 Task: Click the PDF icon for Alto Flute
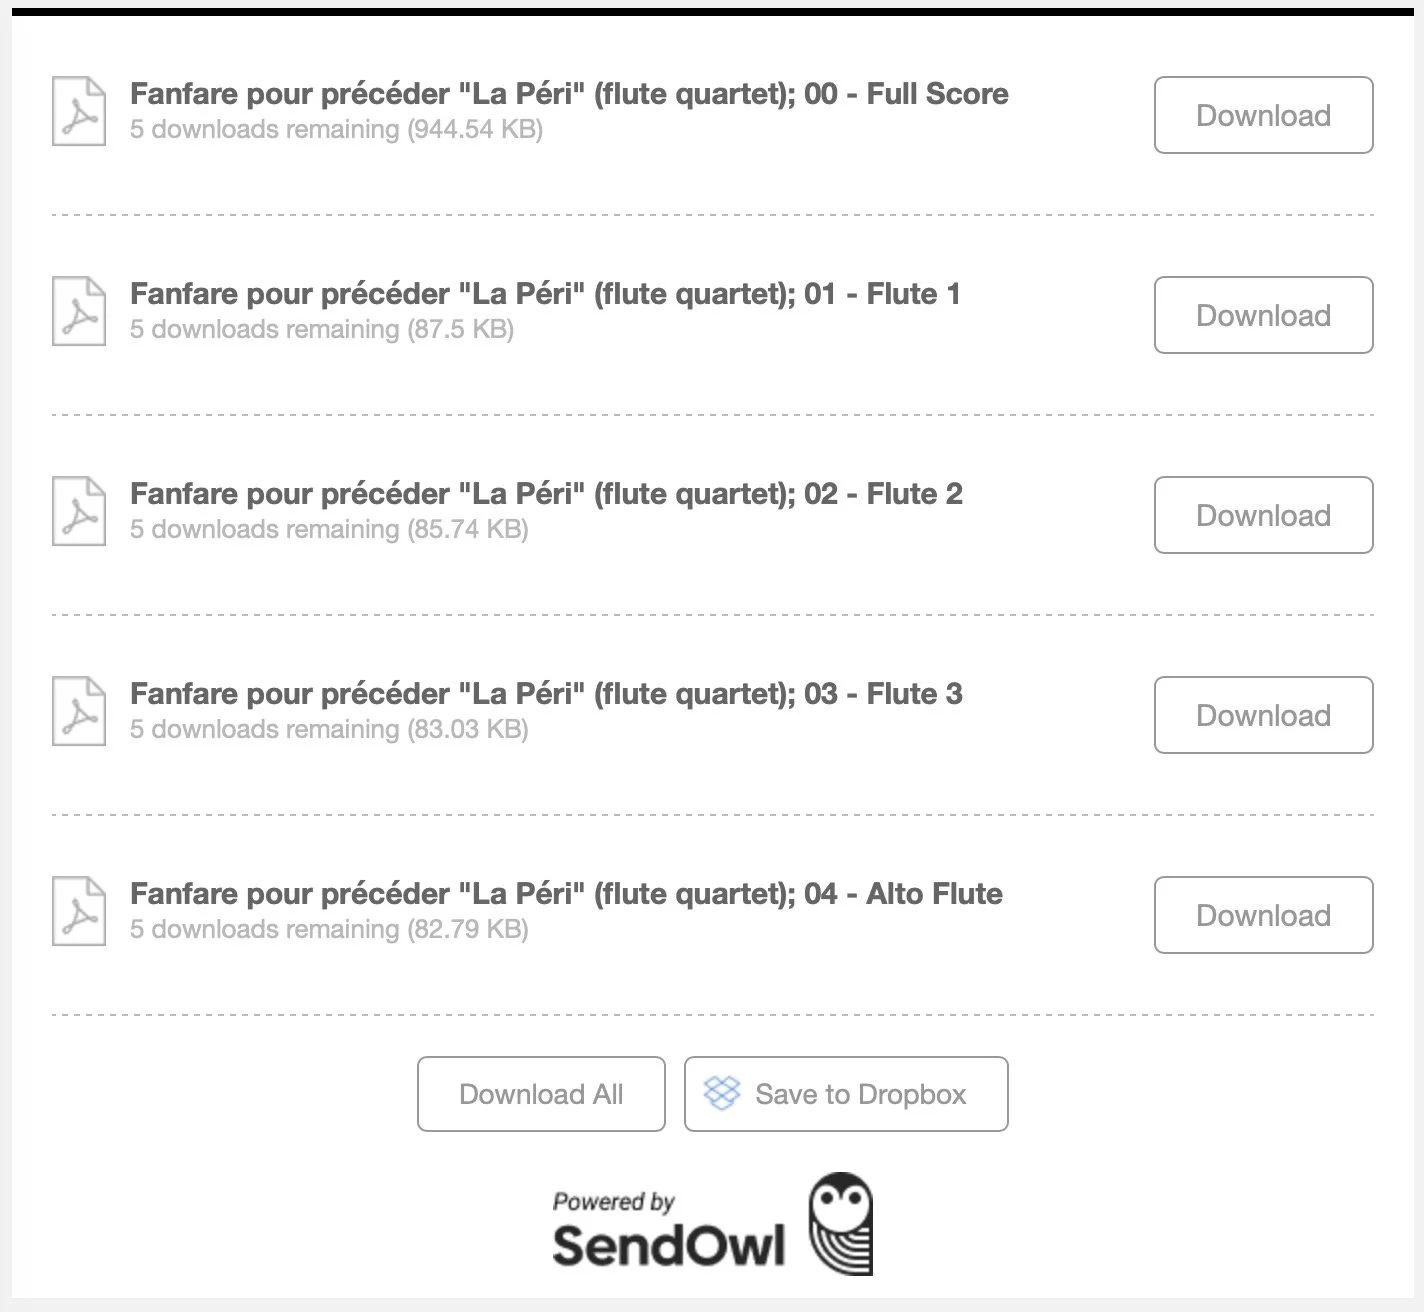point(79,911)
